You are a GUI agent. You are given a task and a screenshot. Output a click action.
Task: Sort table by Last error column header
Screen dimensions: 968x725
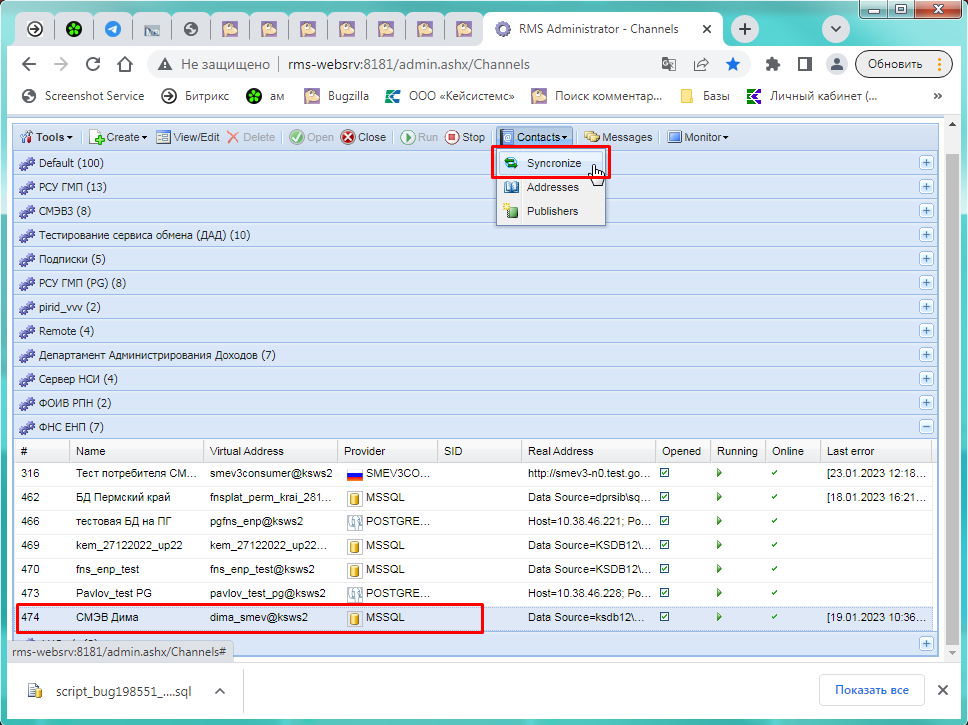(x=876, y=451)
